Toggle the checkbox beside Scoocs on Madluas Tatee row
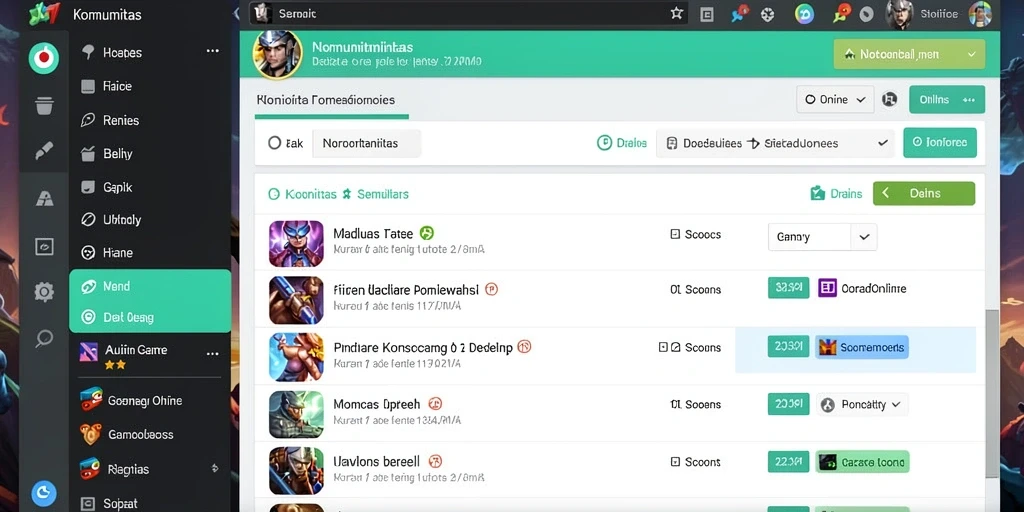The height and width of the screenshot is (512, 1024). tap(675, 234)
